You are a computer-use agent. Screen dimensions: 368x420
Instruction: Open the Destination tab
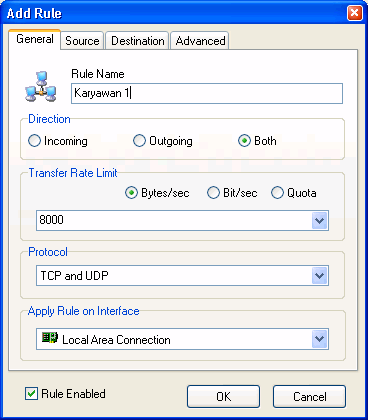[x=138, y=41]
